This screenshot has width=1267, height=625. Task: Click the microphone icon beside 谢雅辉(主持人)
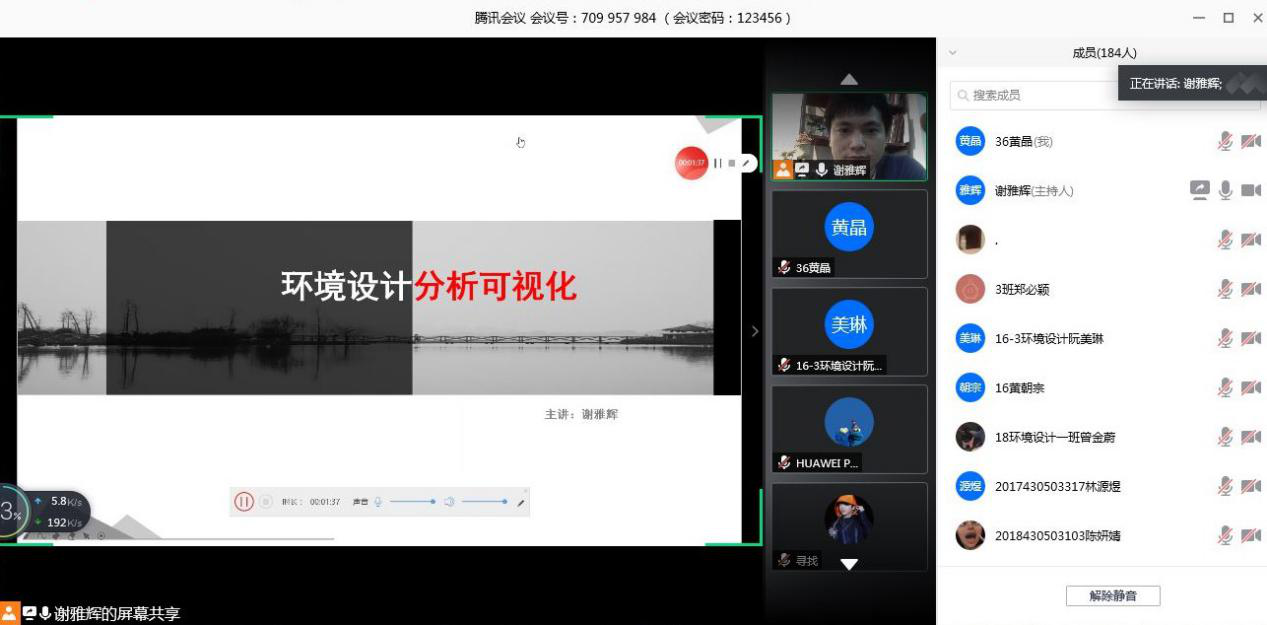pos(1226,190)
